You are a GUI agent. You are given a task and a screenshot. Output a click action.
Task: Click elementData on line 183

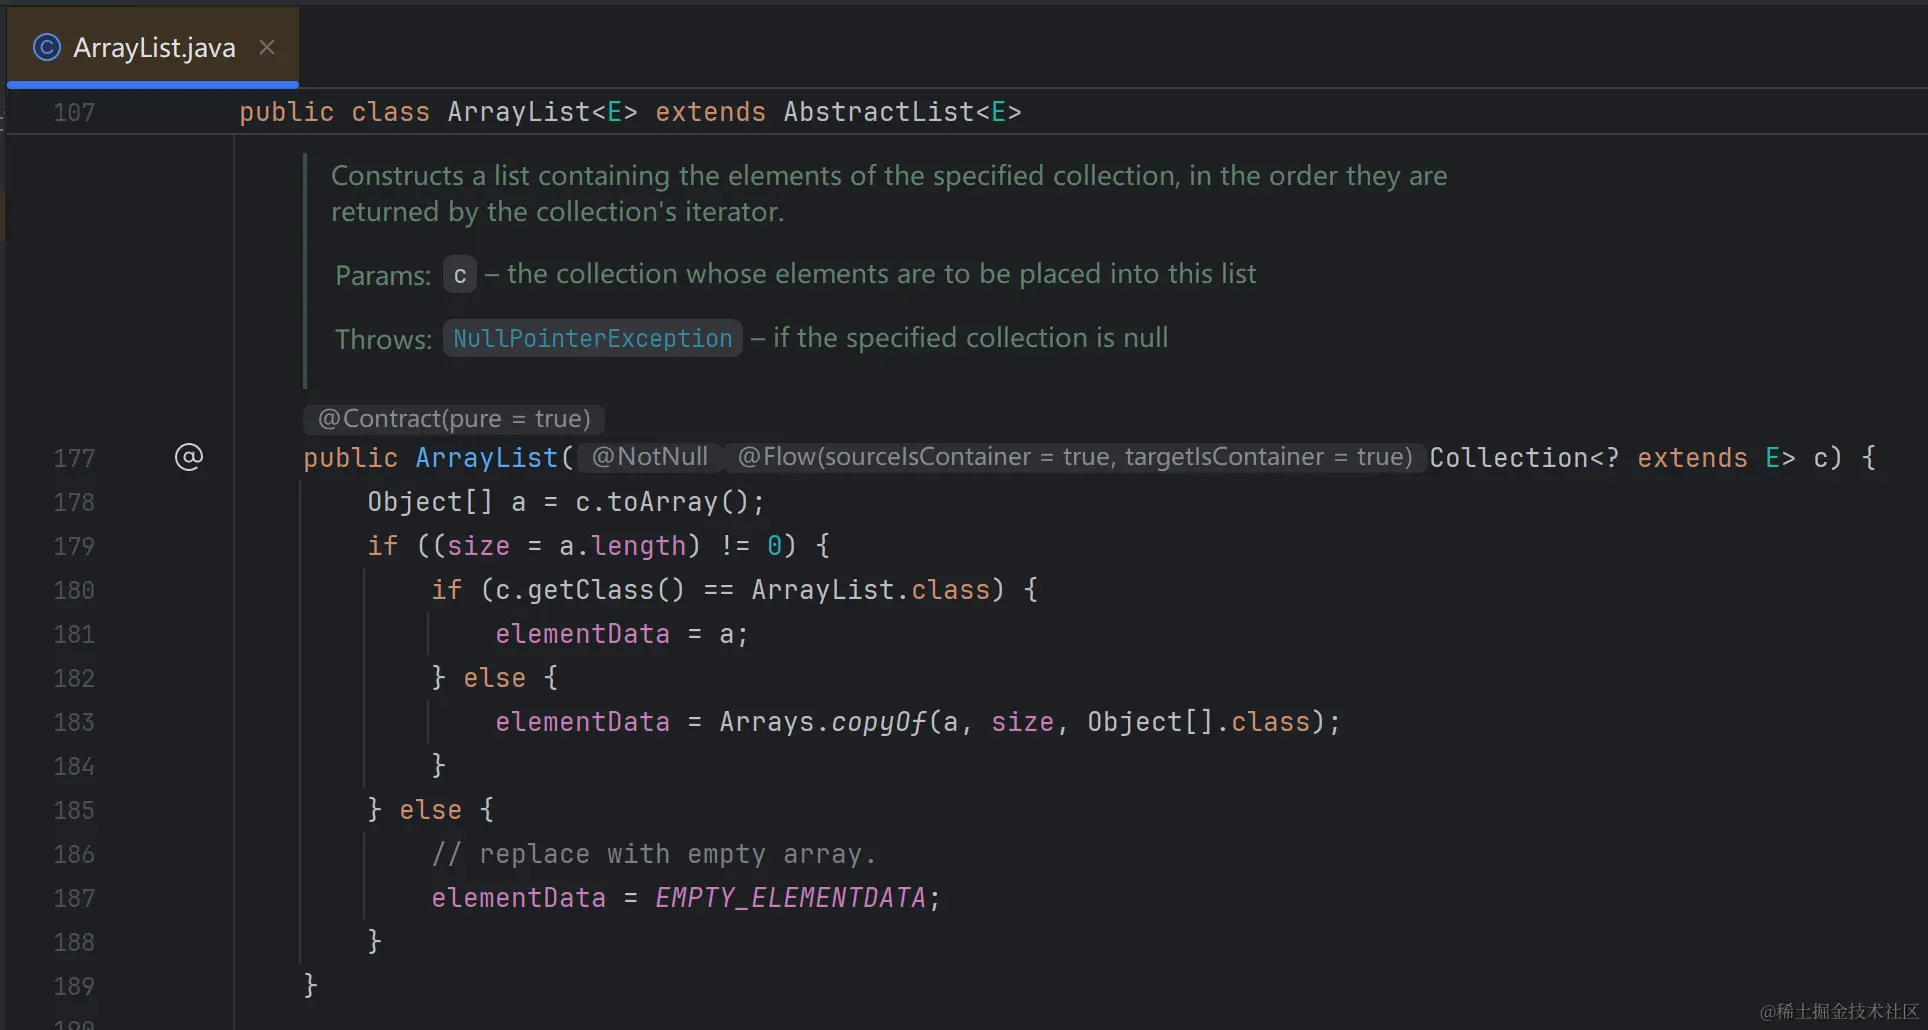click(x=582, y=722)
